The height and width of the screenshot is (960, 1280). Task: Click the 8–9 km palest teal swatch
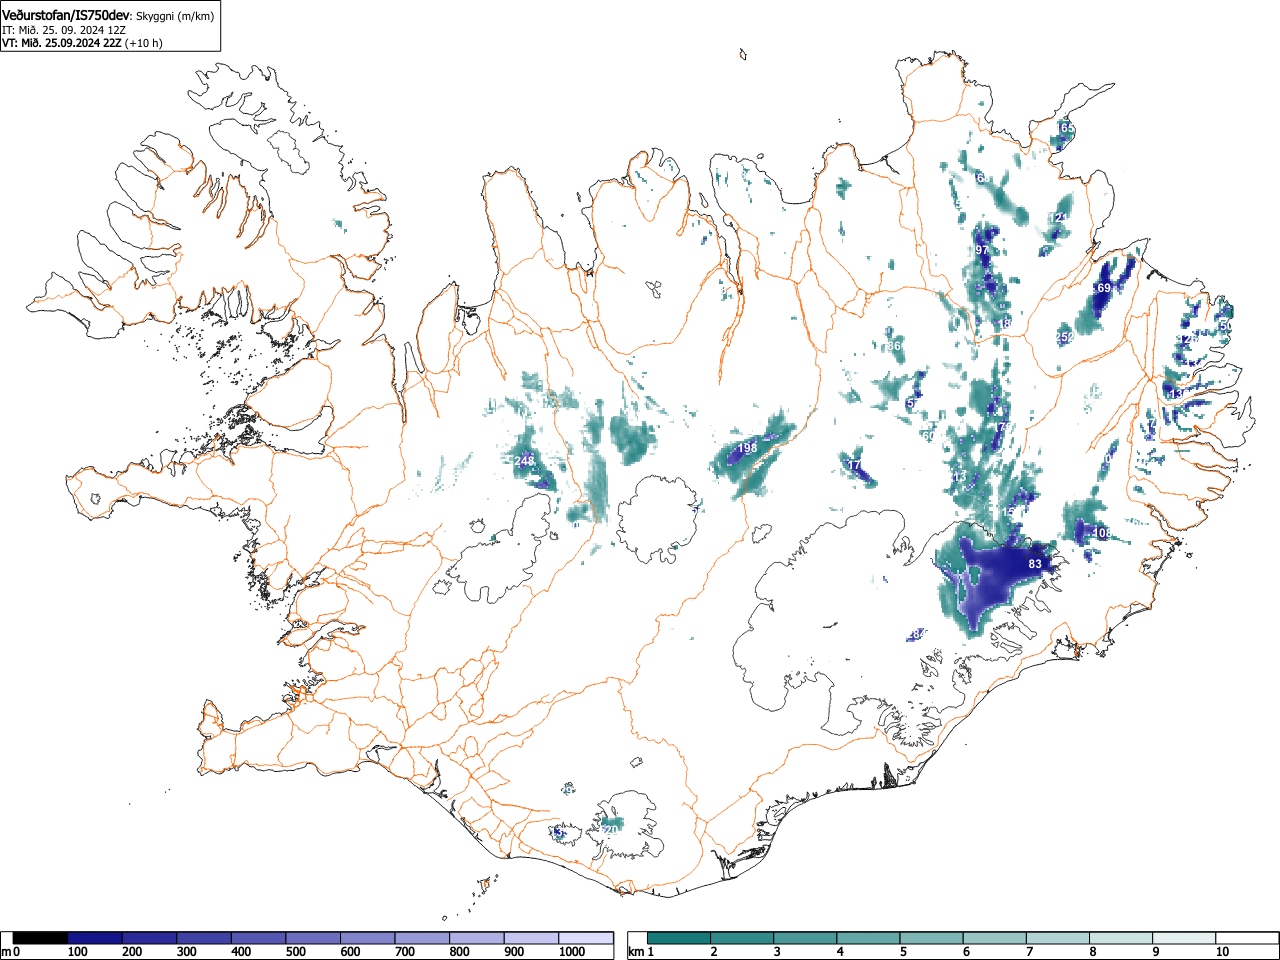point(1120,938)
